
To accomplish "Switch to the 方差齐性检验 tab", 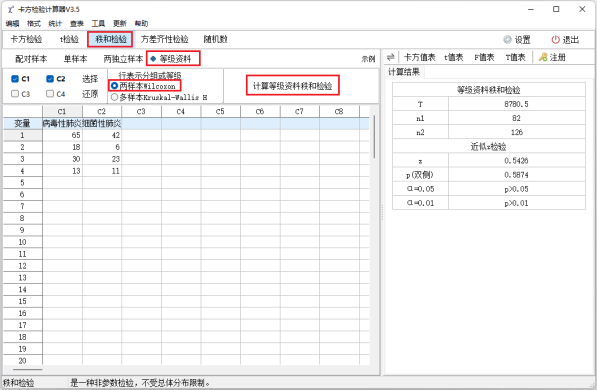I will [164, 39].
